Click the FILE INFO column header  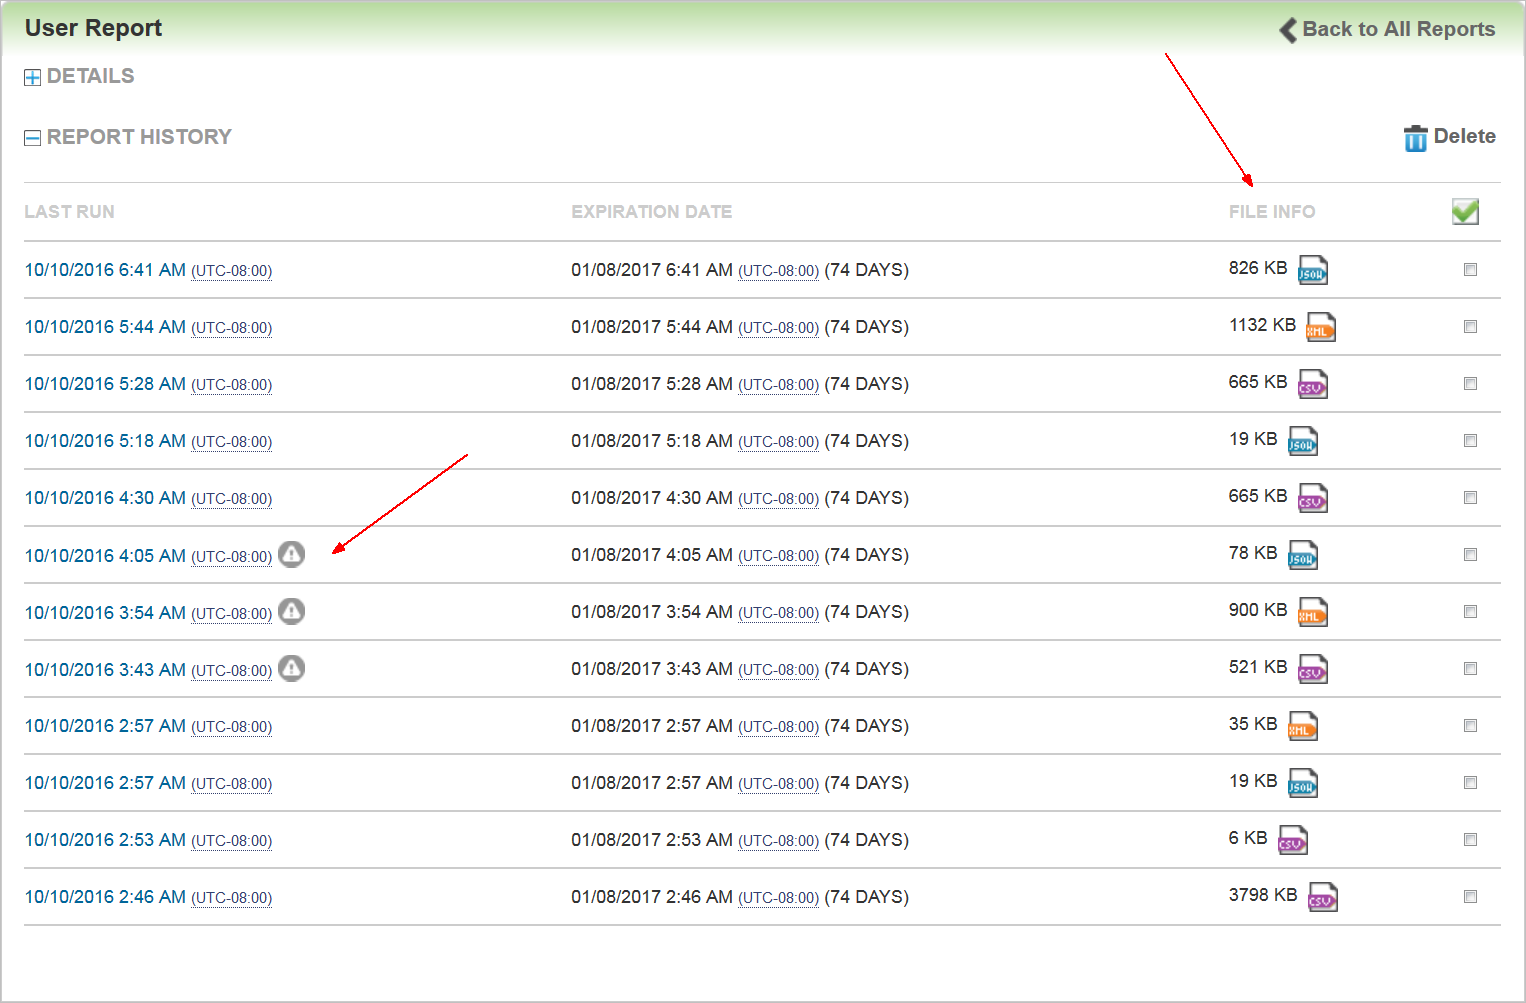point(1272,212)
